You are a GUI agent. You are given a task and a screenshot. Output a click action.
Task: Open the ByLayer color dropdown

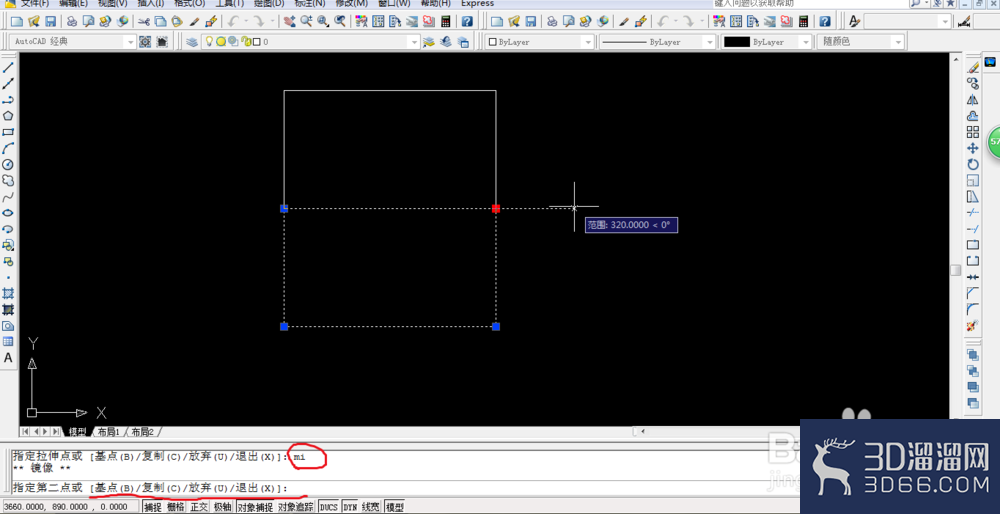[540, 42]
